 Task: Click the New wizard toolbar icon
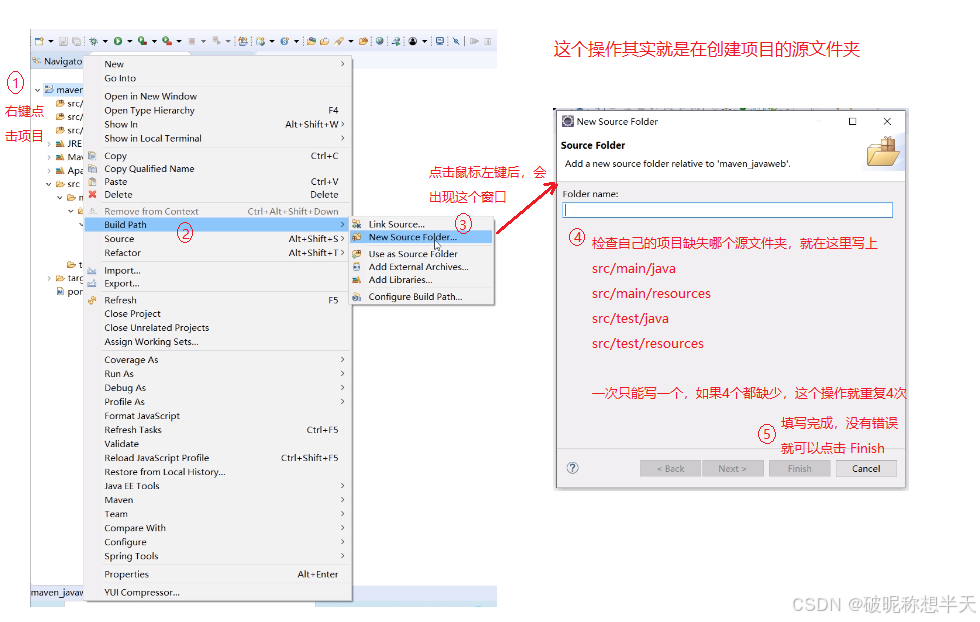click(39, 41)
